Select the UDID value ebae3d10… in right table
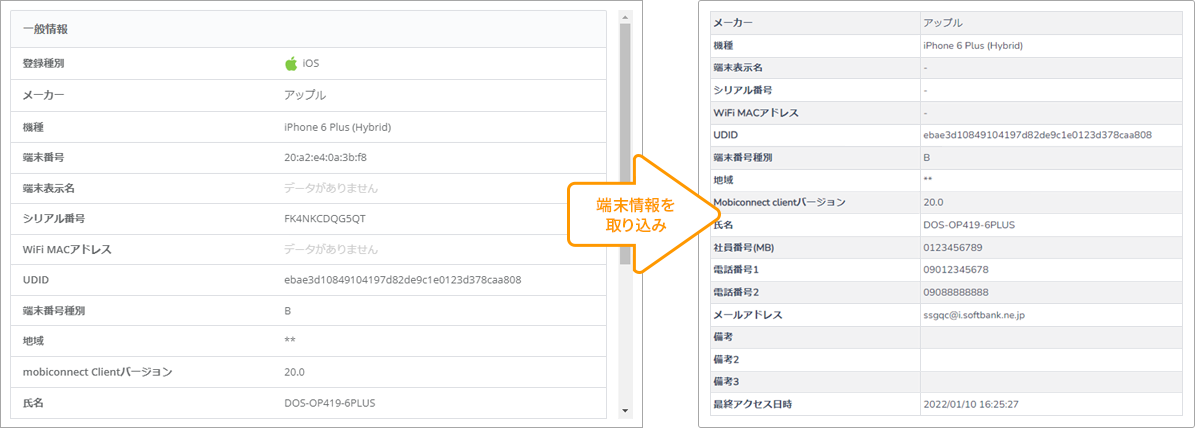 [x=1036, y=135]
